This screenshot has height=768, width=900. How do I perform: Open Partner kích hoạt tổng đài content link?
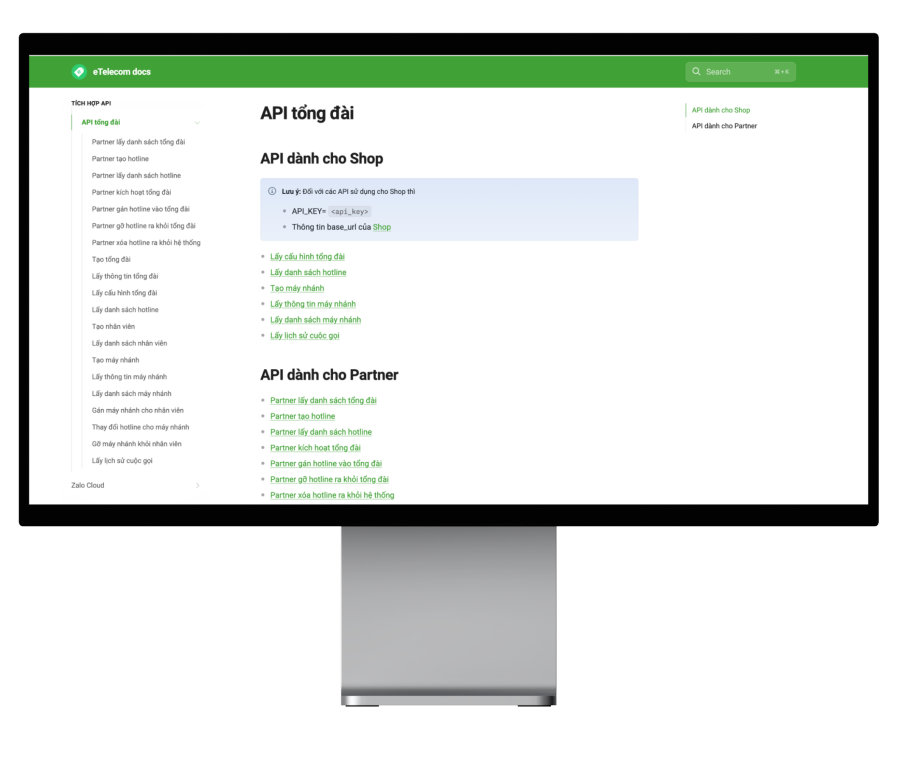tap(315, 448)
